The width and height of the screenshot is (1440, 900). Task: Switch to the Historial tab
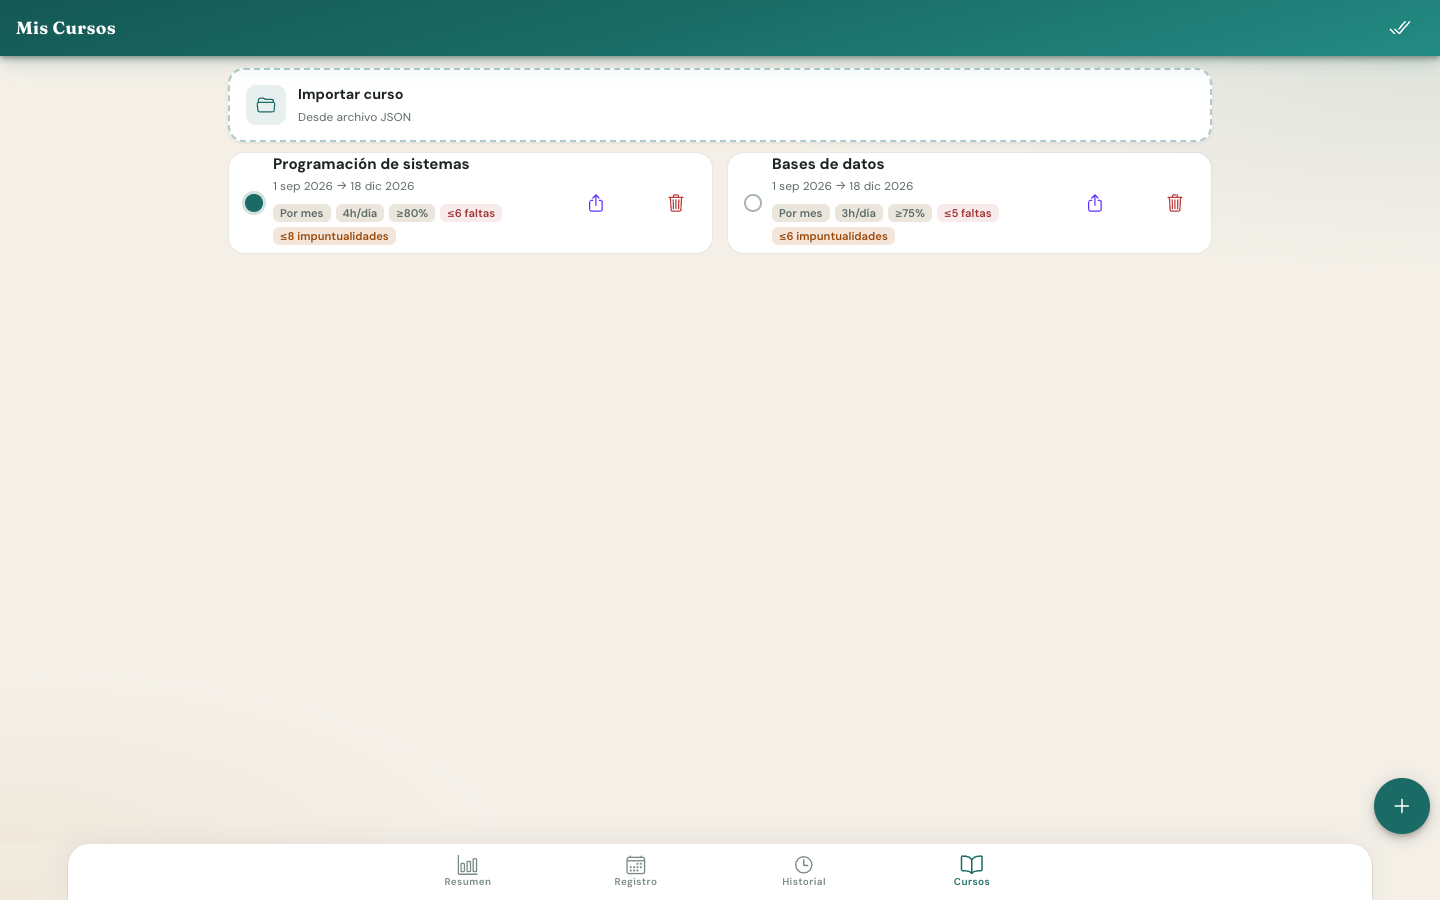(804, 871)
